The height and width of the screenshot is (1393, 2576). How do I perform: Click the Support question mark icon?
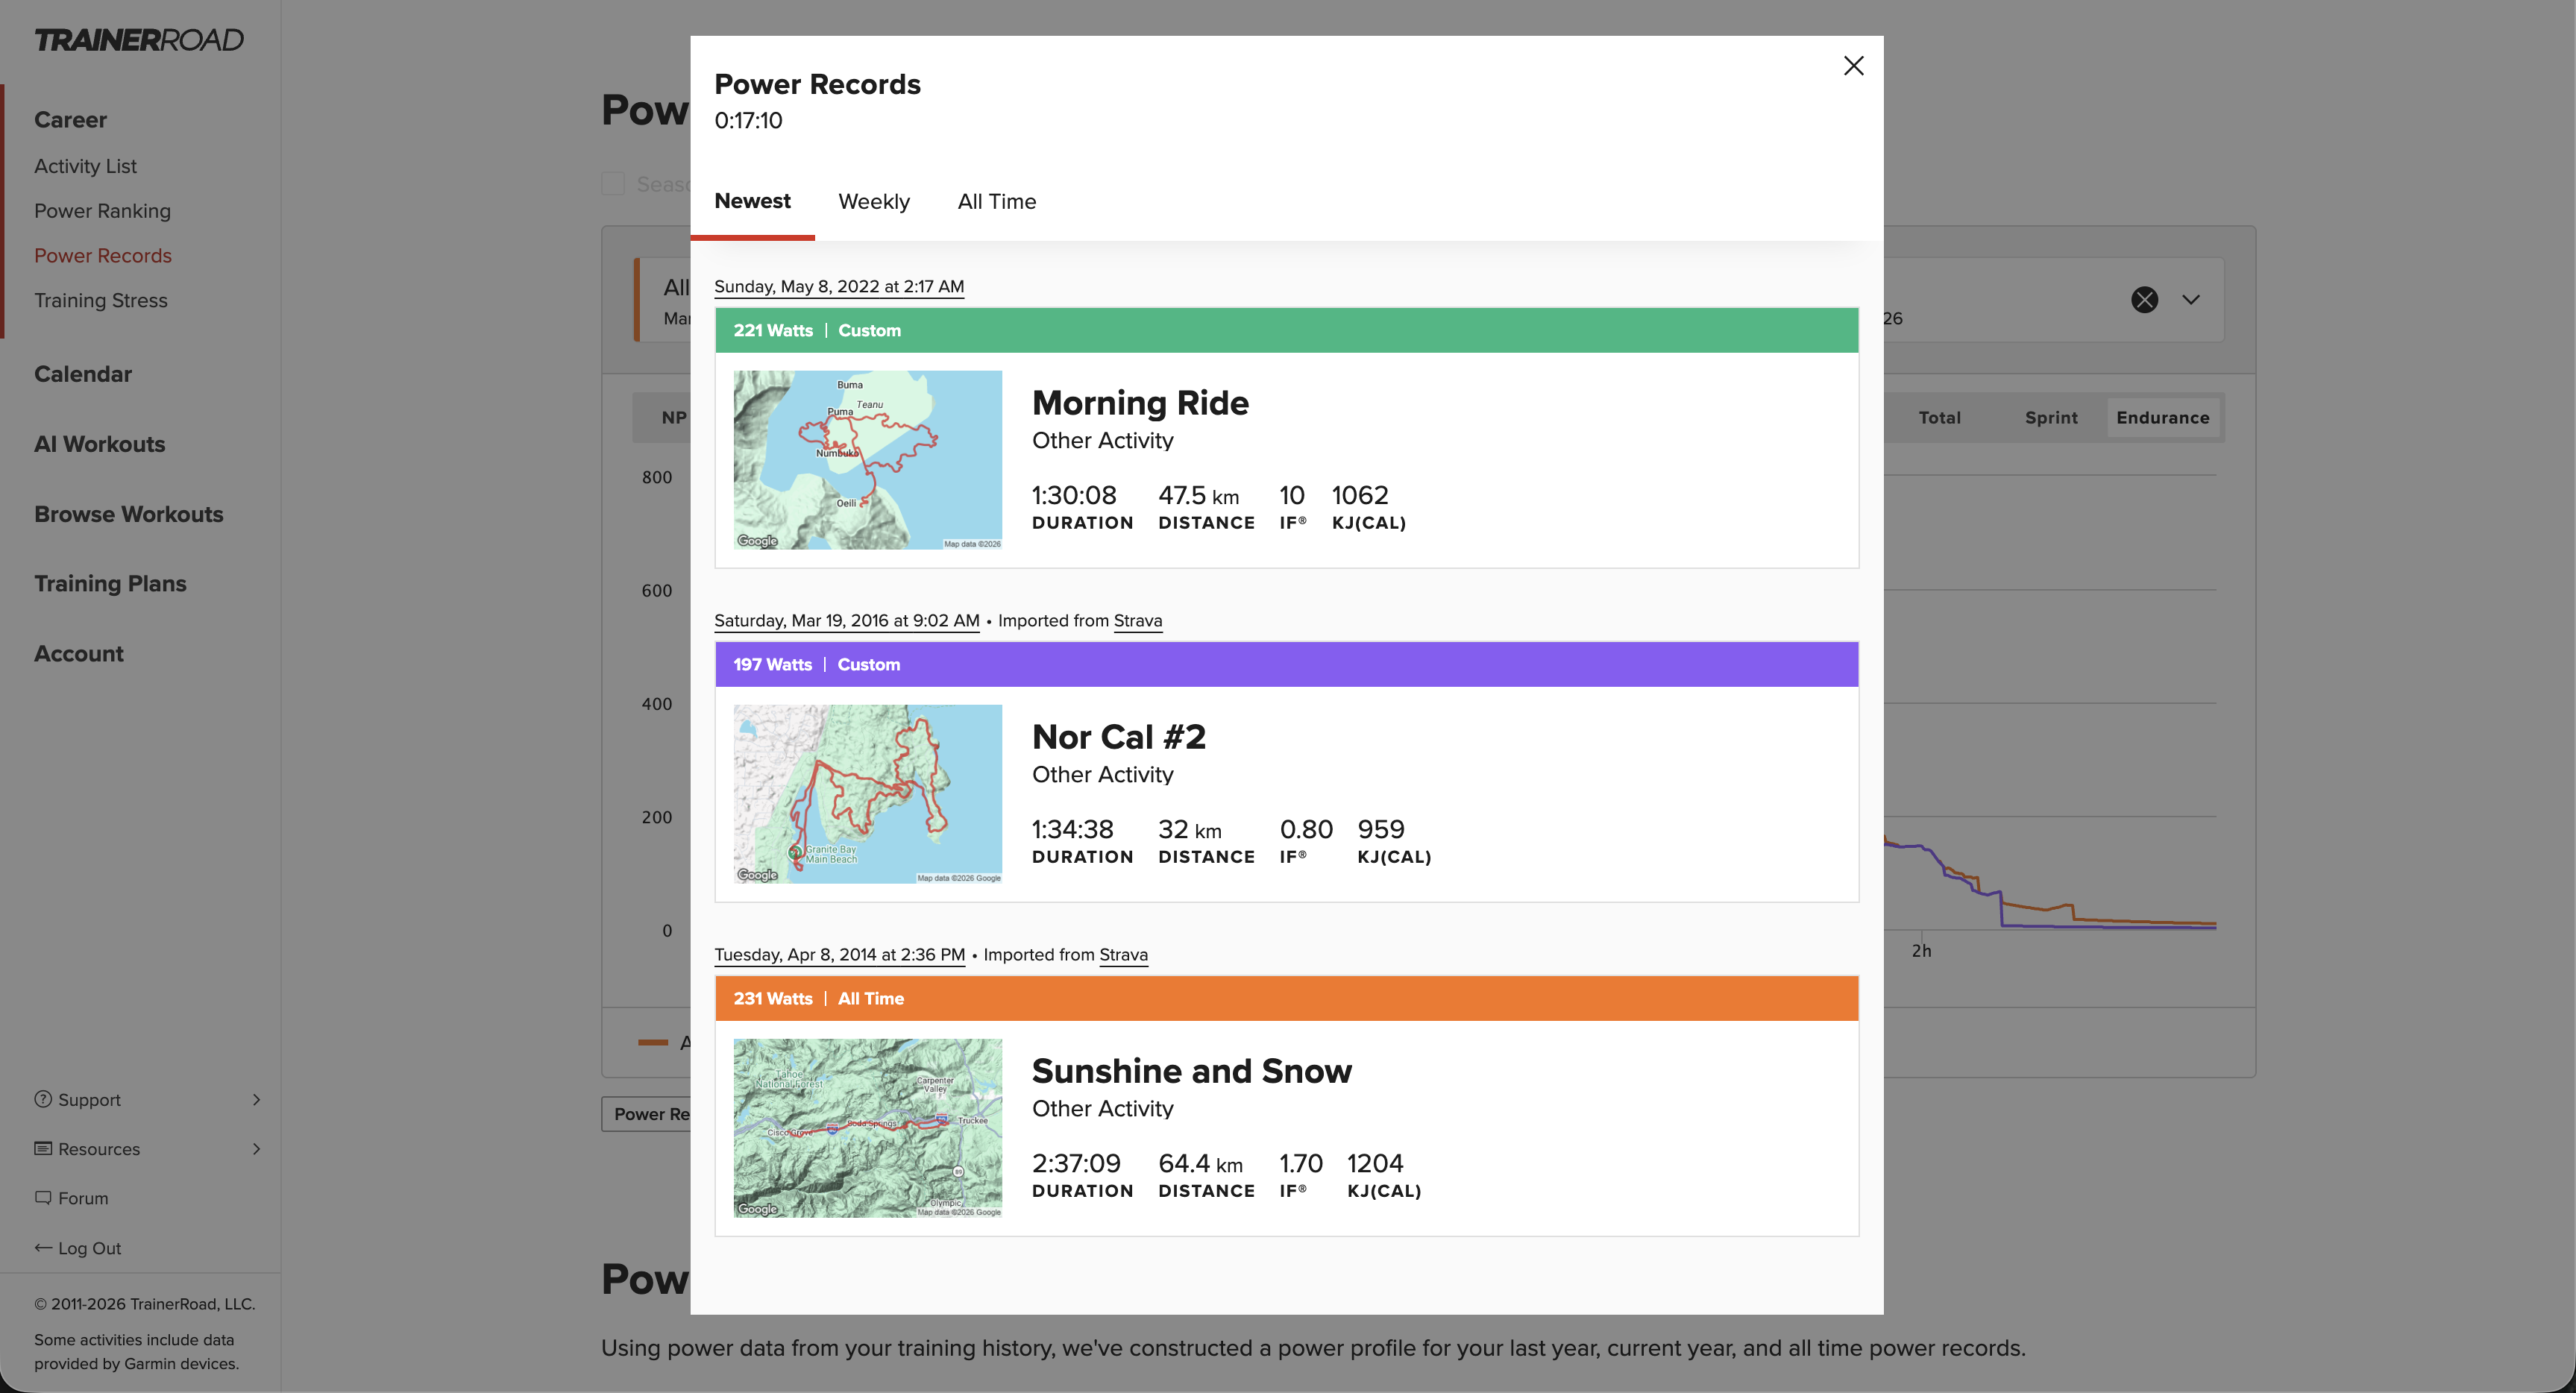point(43,1099)
